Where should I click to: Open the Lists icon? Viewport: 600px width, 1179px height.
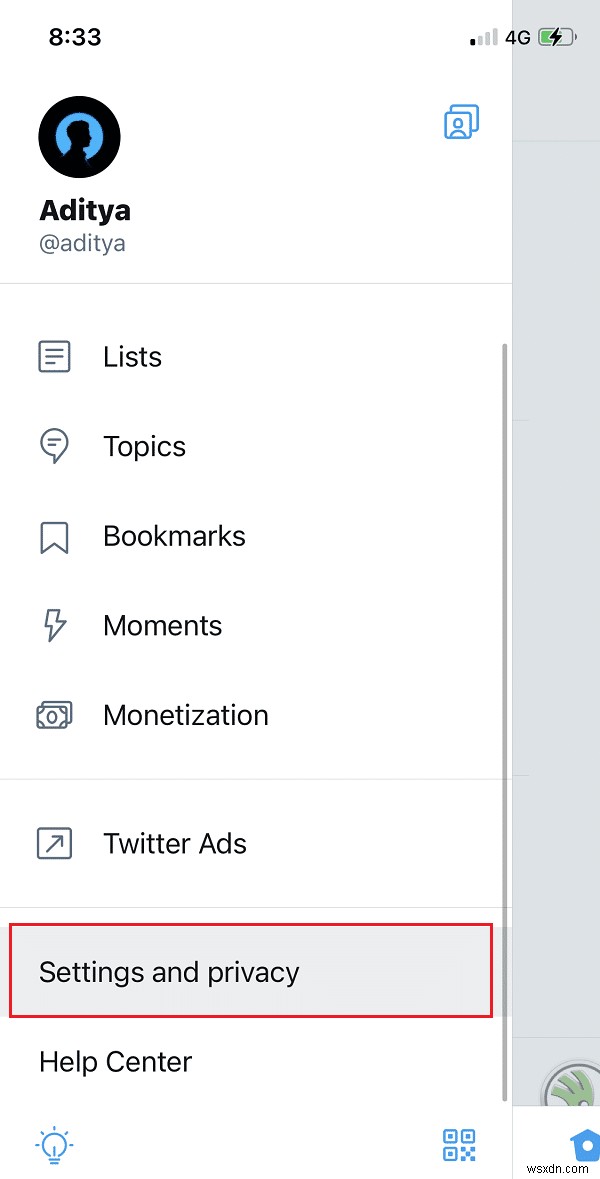pos(54,356)
